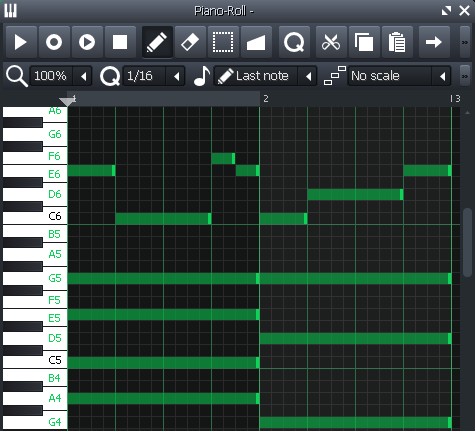Select the C5 note in bar 1
The image size is (475, 431).
163,363
